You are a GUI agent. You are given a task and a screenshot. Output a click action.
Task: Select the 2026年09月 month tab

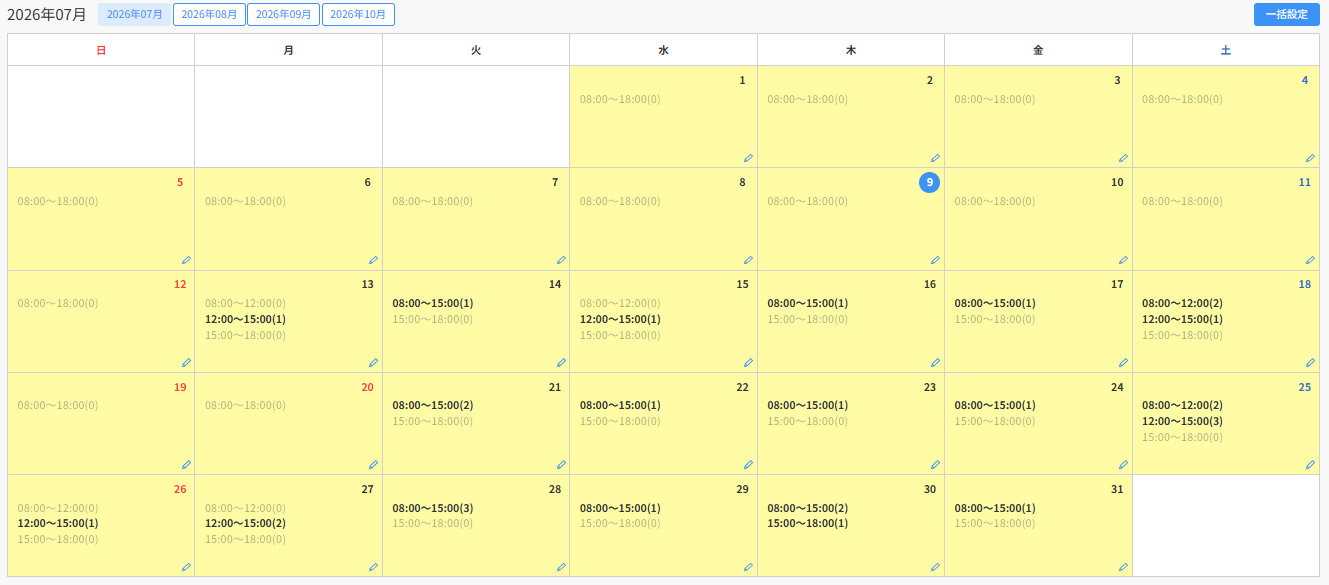[284, 14]
